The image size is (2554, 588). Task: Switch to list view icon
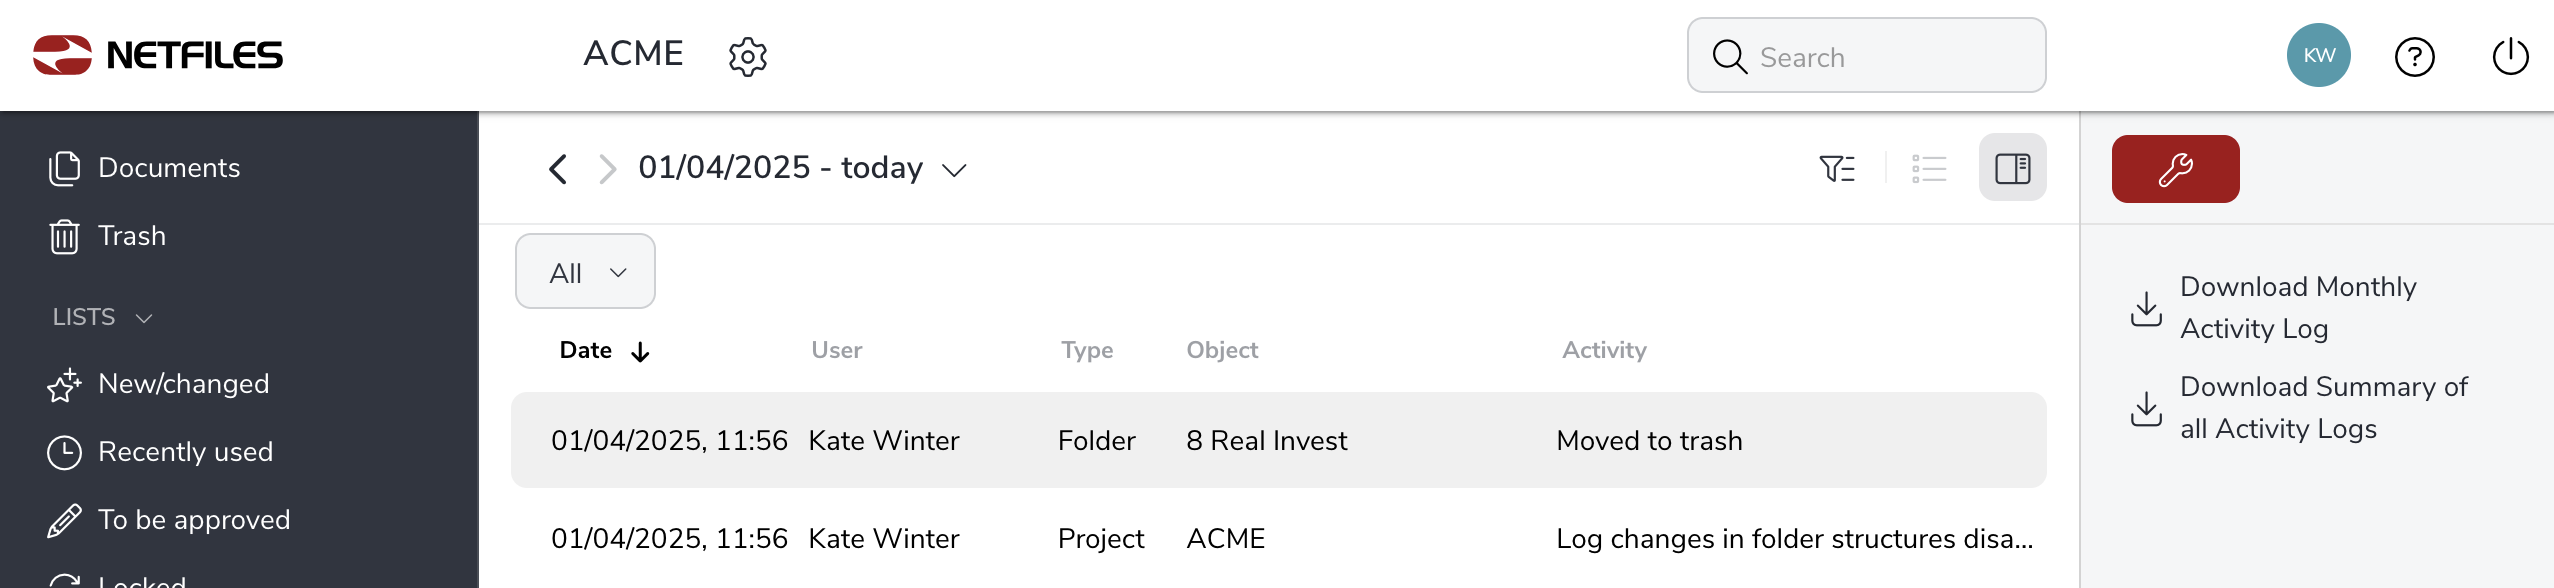click(1928, 168)
